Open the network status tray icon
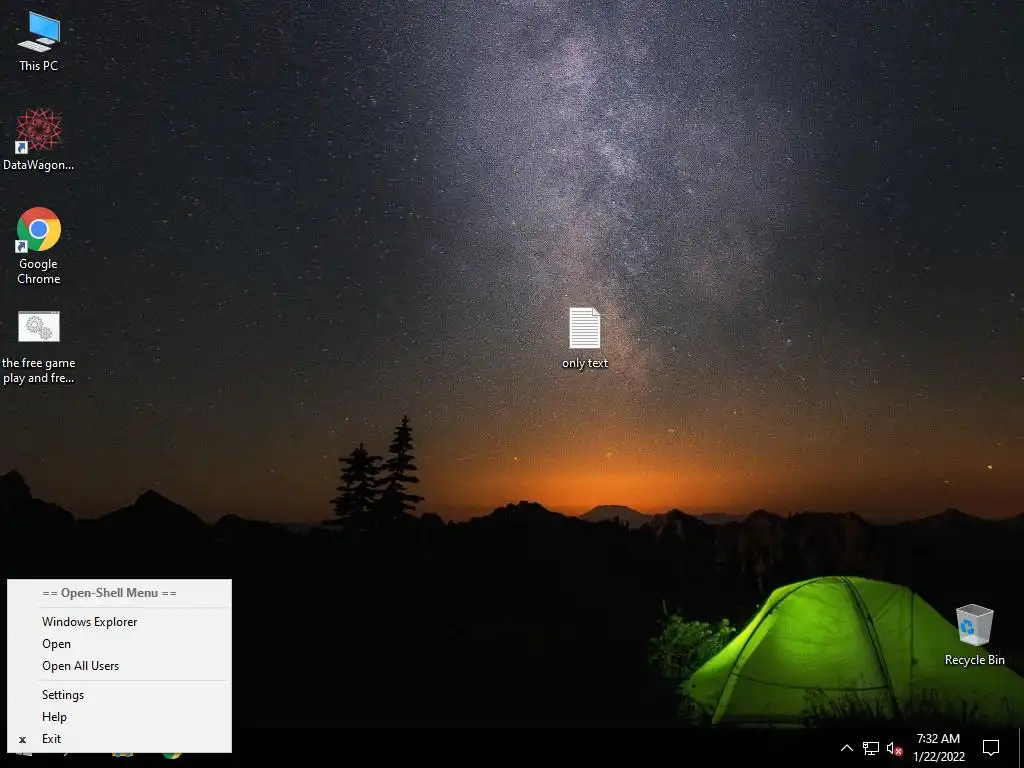This screenshot has width=1024, height=768. 871,748
